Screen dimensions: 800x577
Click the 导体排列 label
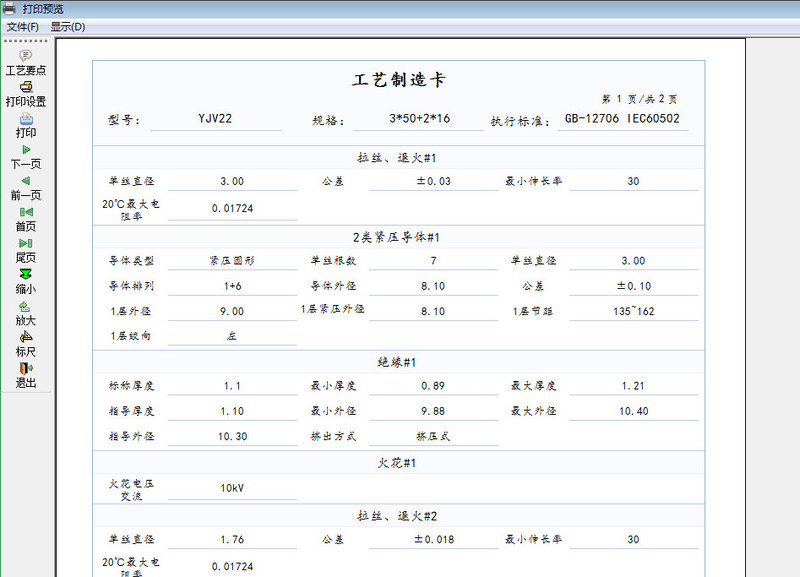tap(131, 286)
